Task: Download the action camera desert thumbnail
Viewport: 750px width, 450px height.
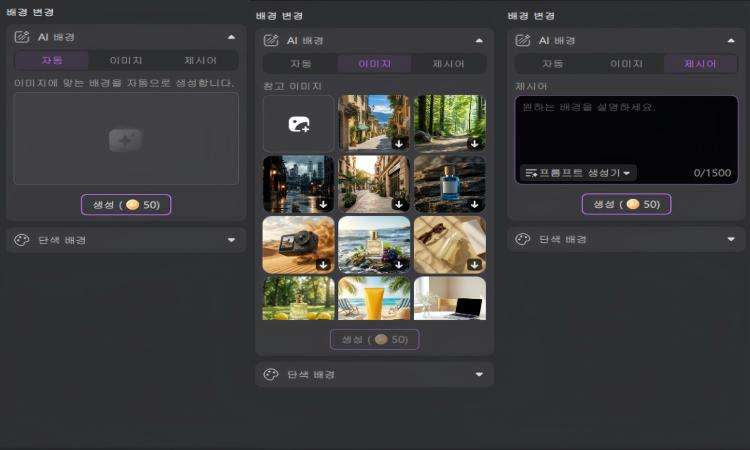Action: click(323, 264)
